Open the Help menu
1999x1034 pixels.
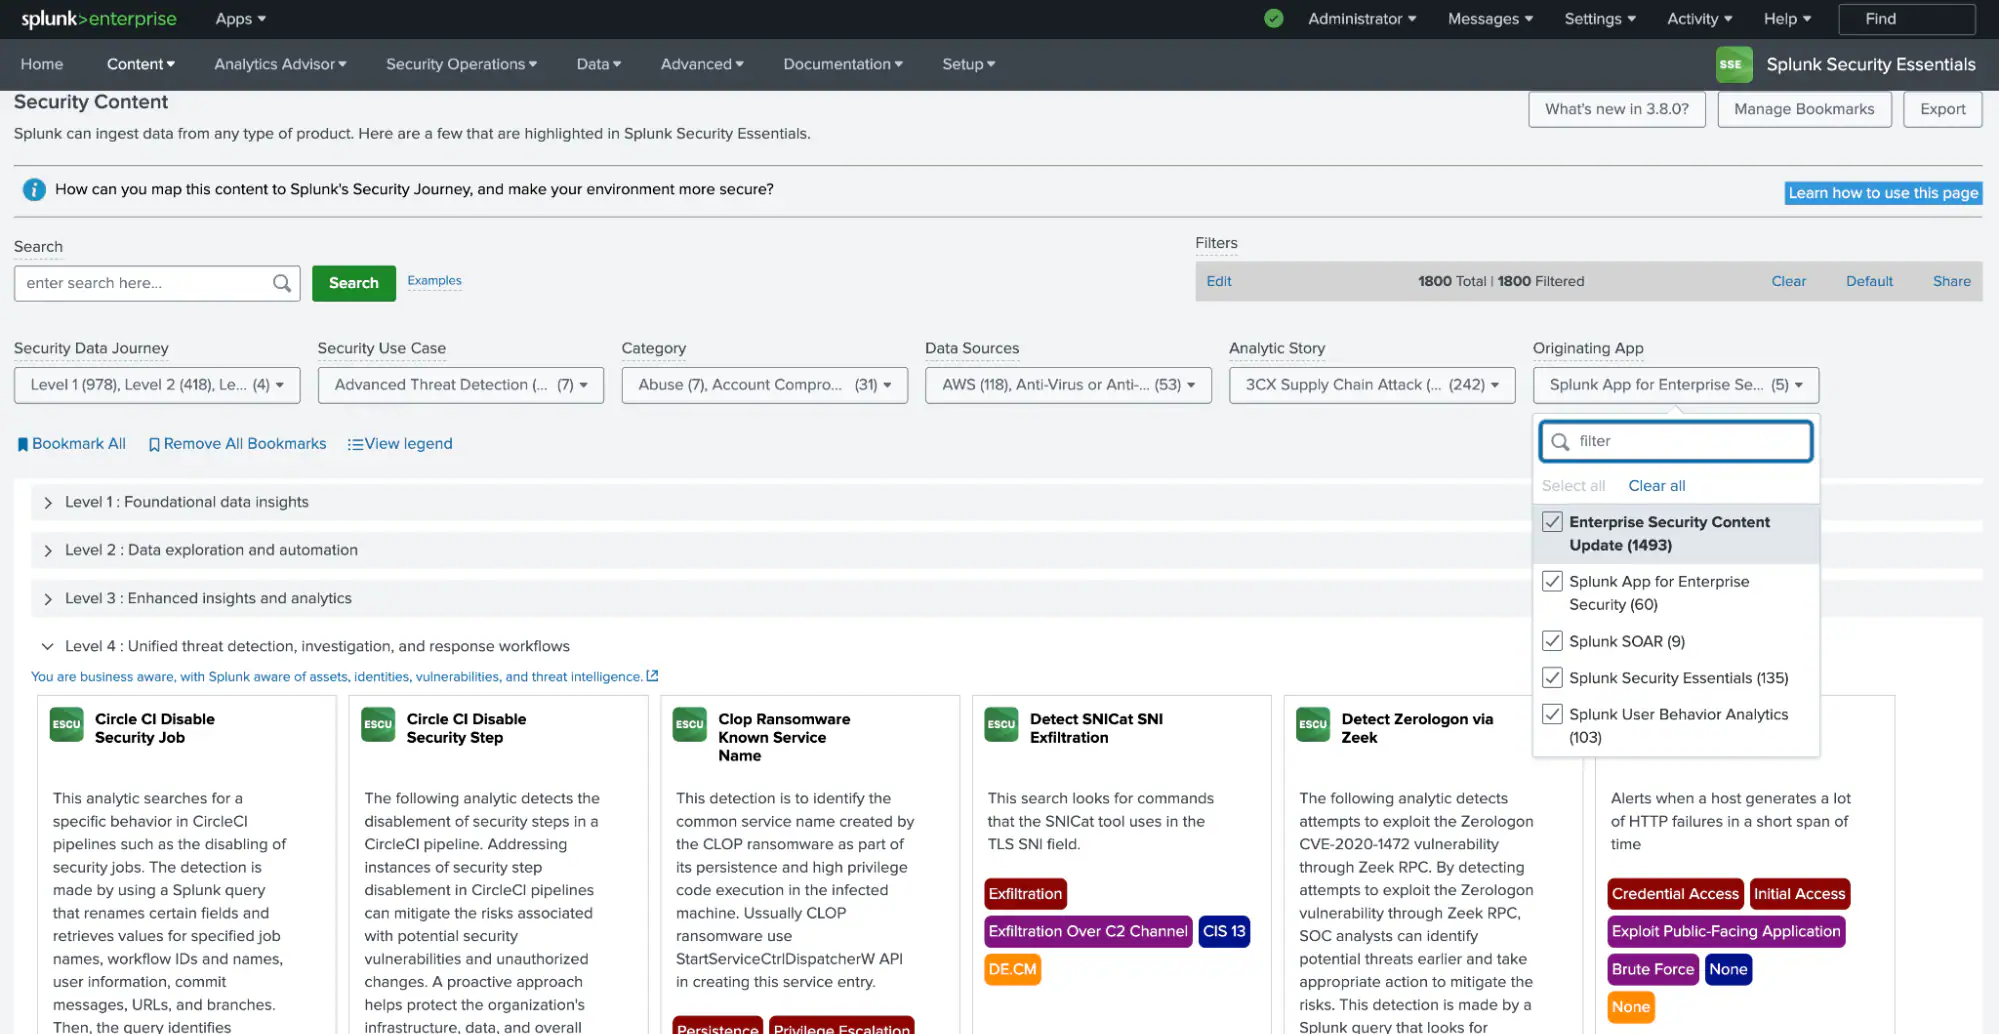tap(1787, 19)
